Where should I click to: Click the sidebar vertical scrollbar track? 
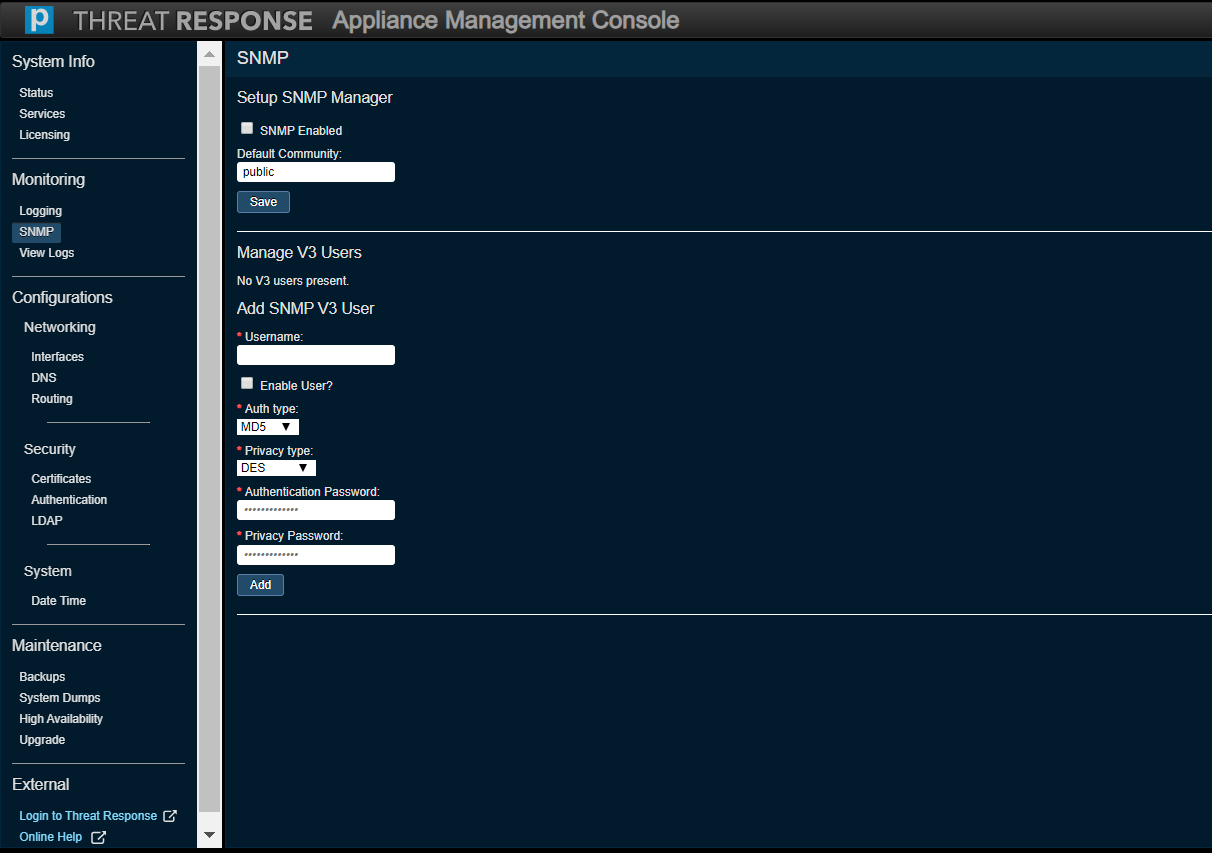(209, 440)
